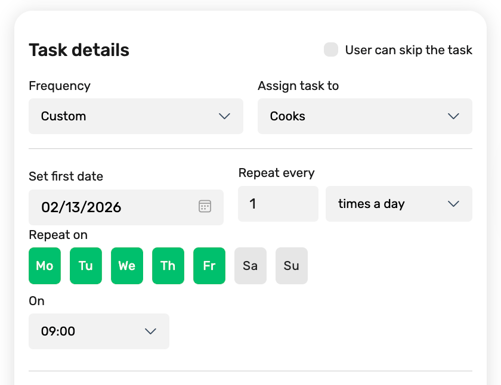Click the calendar icon in the date field
501x385 pixels.
point(205,206)
